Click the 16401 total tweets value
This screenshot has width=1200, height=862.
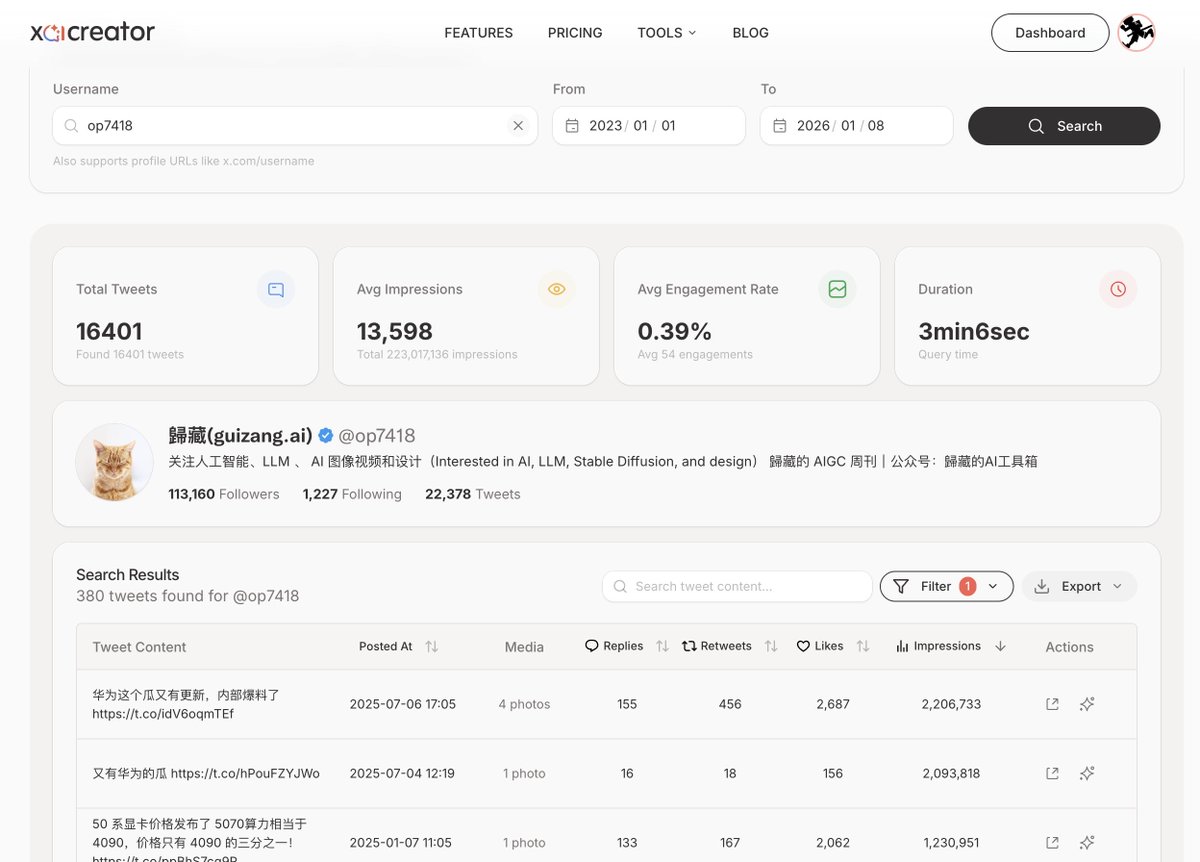coord(109,331)
